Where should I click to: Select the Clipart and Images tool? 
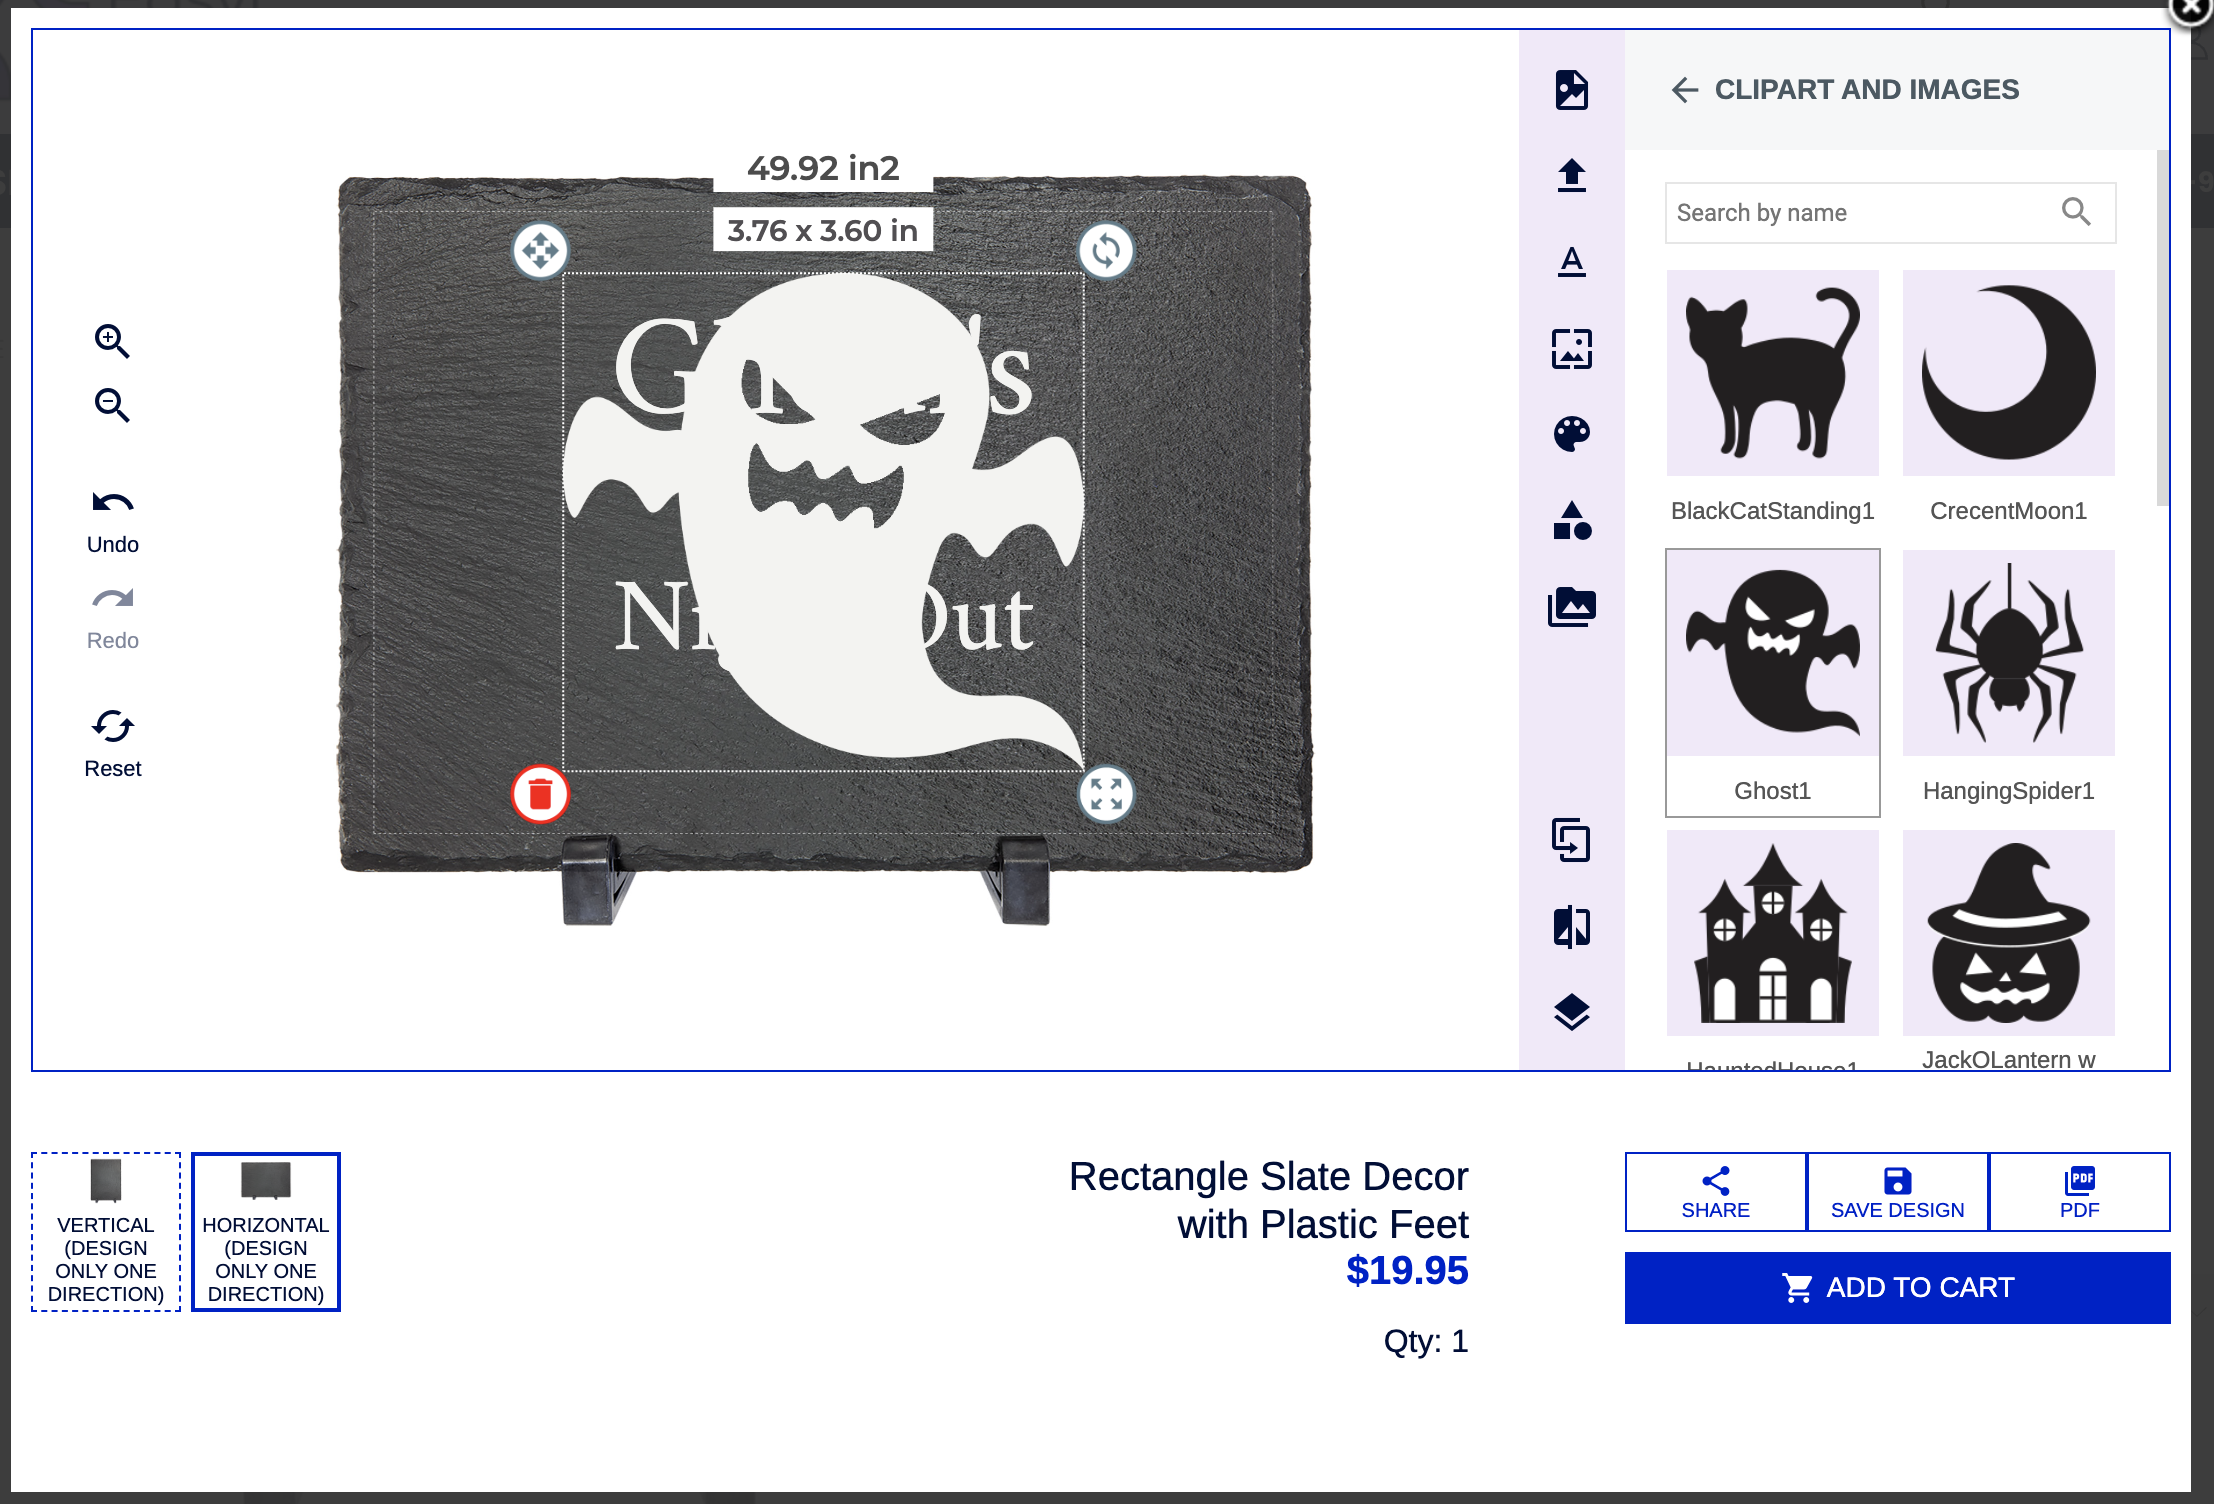tap(1571, 90)
